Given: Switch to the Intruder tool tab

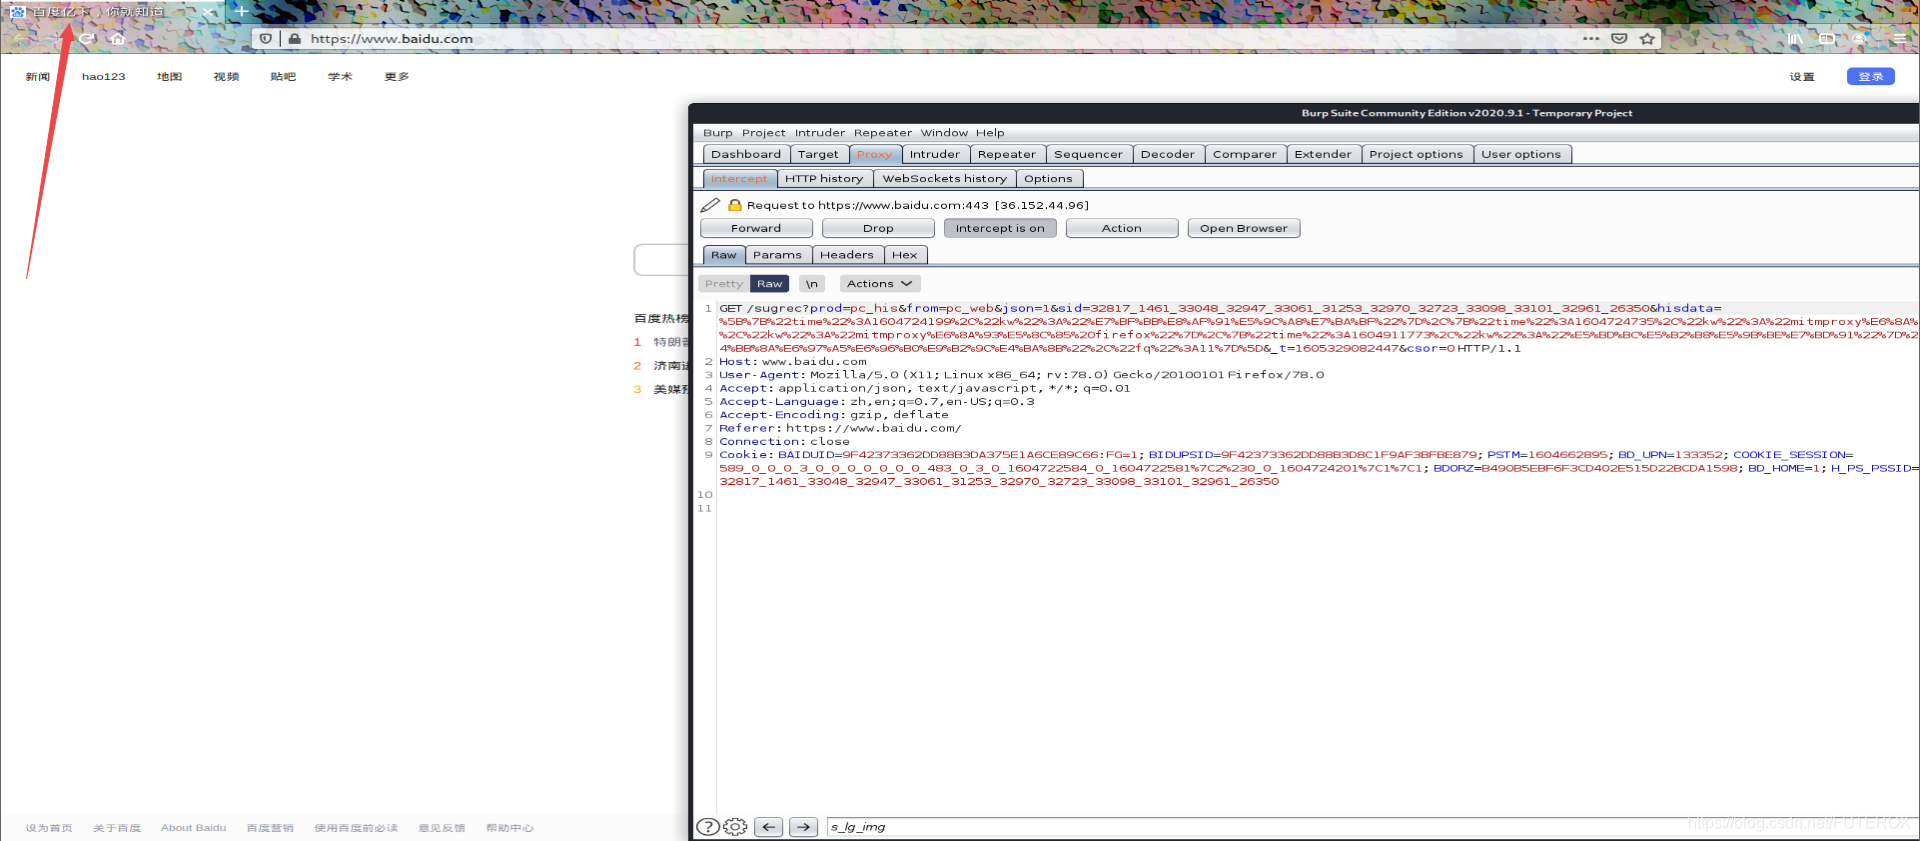Looking at the screenshot, I should pos(935,154).
